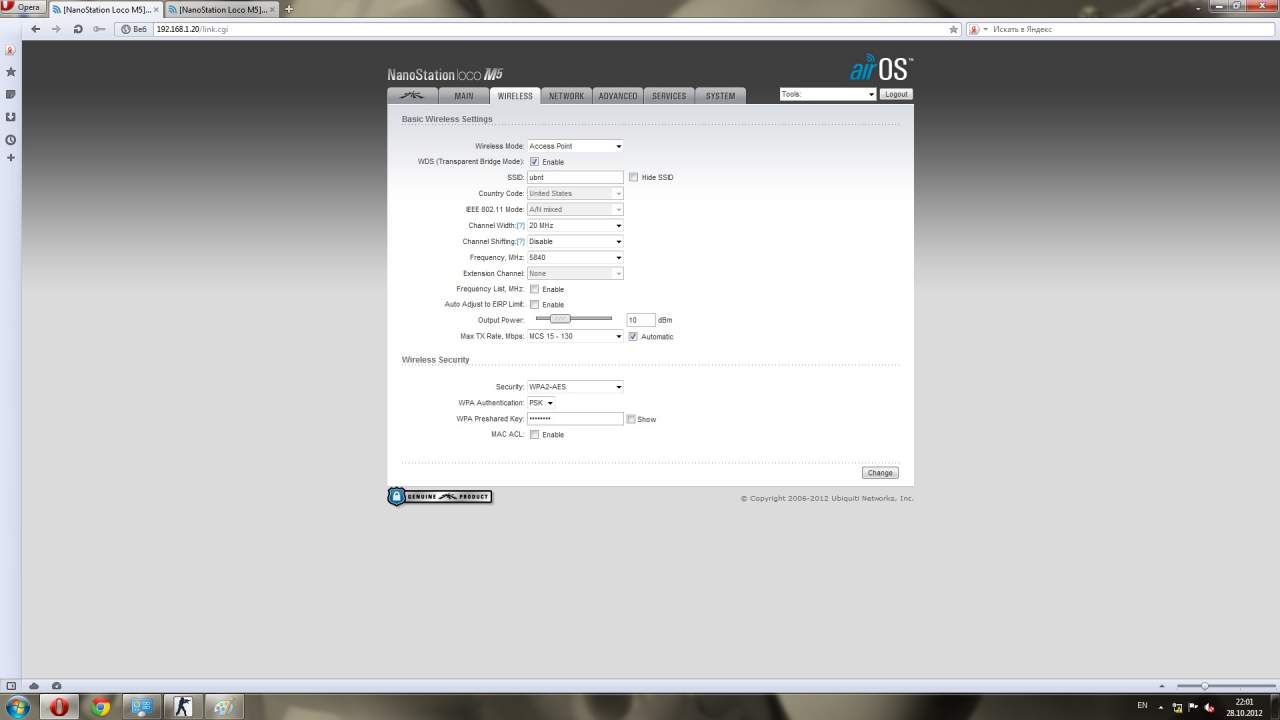
Task: Click the Opera icon in the taskbar
Action: coord(60,707)
